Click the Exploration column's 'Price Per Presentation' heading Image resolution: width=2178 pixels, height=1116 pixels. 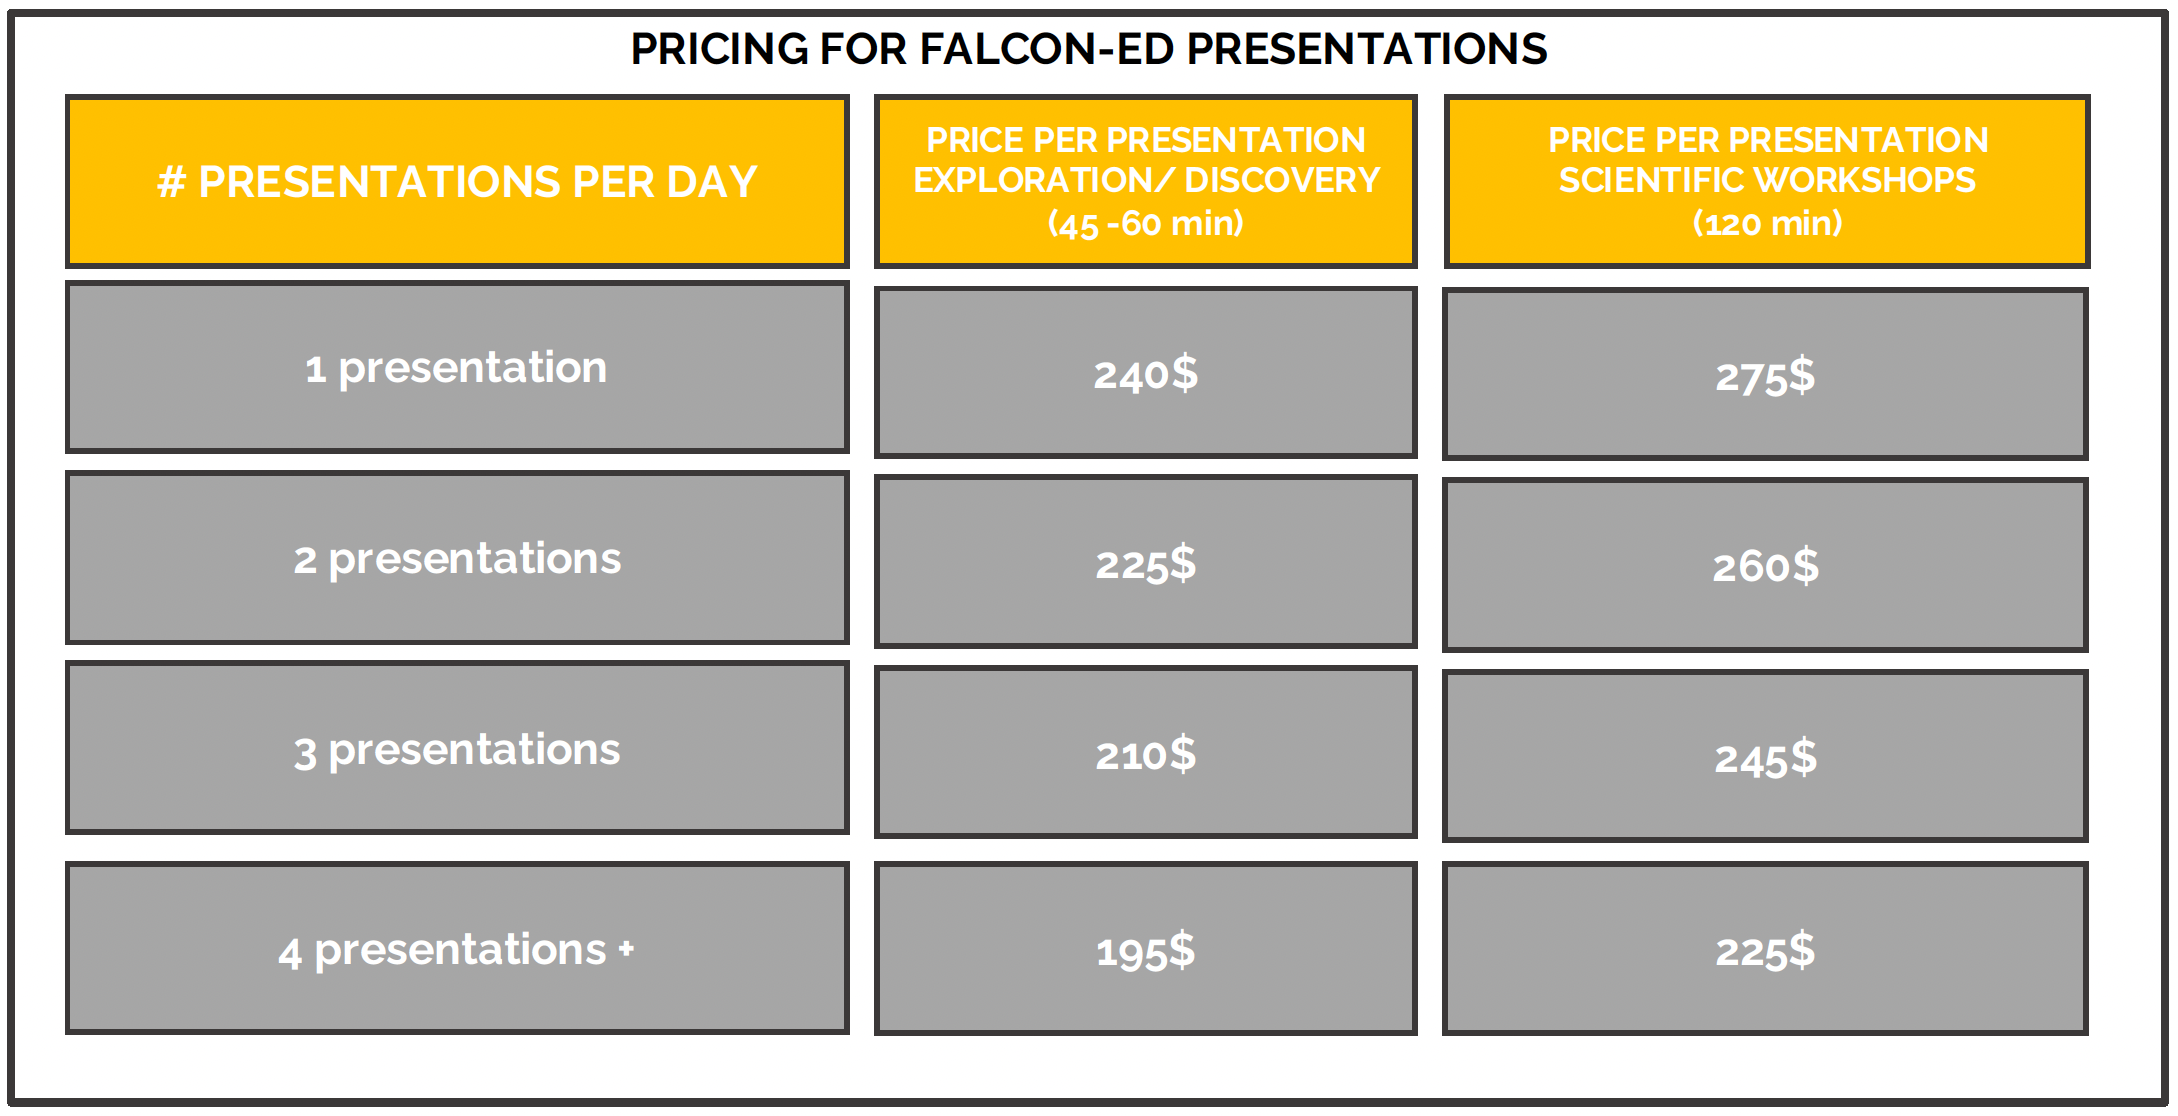pyautogui.click(x=1146, y=140)
